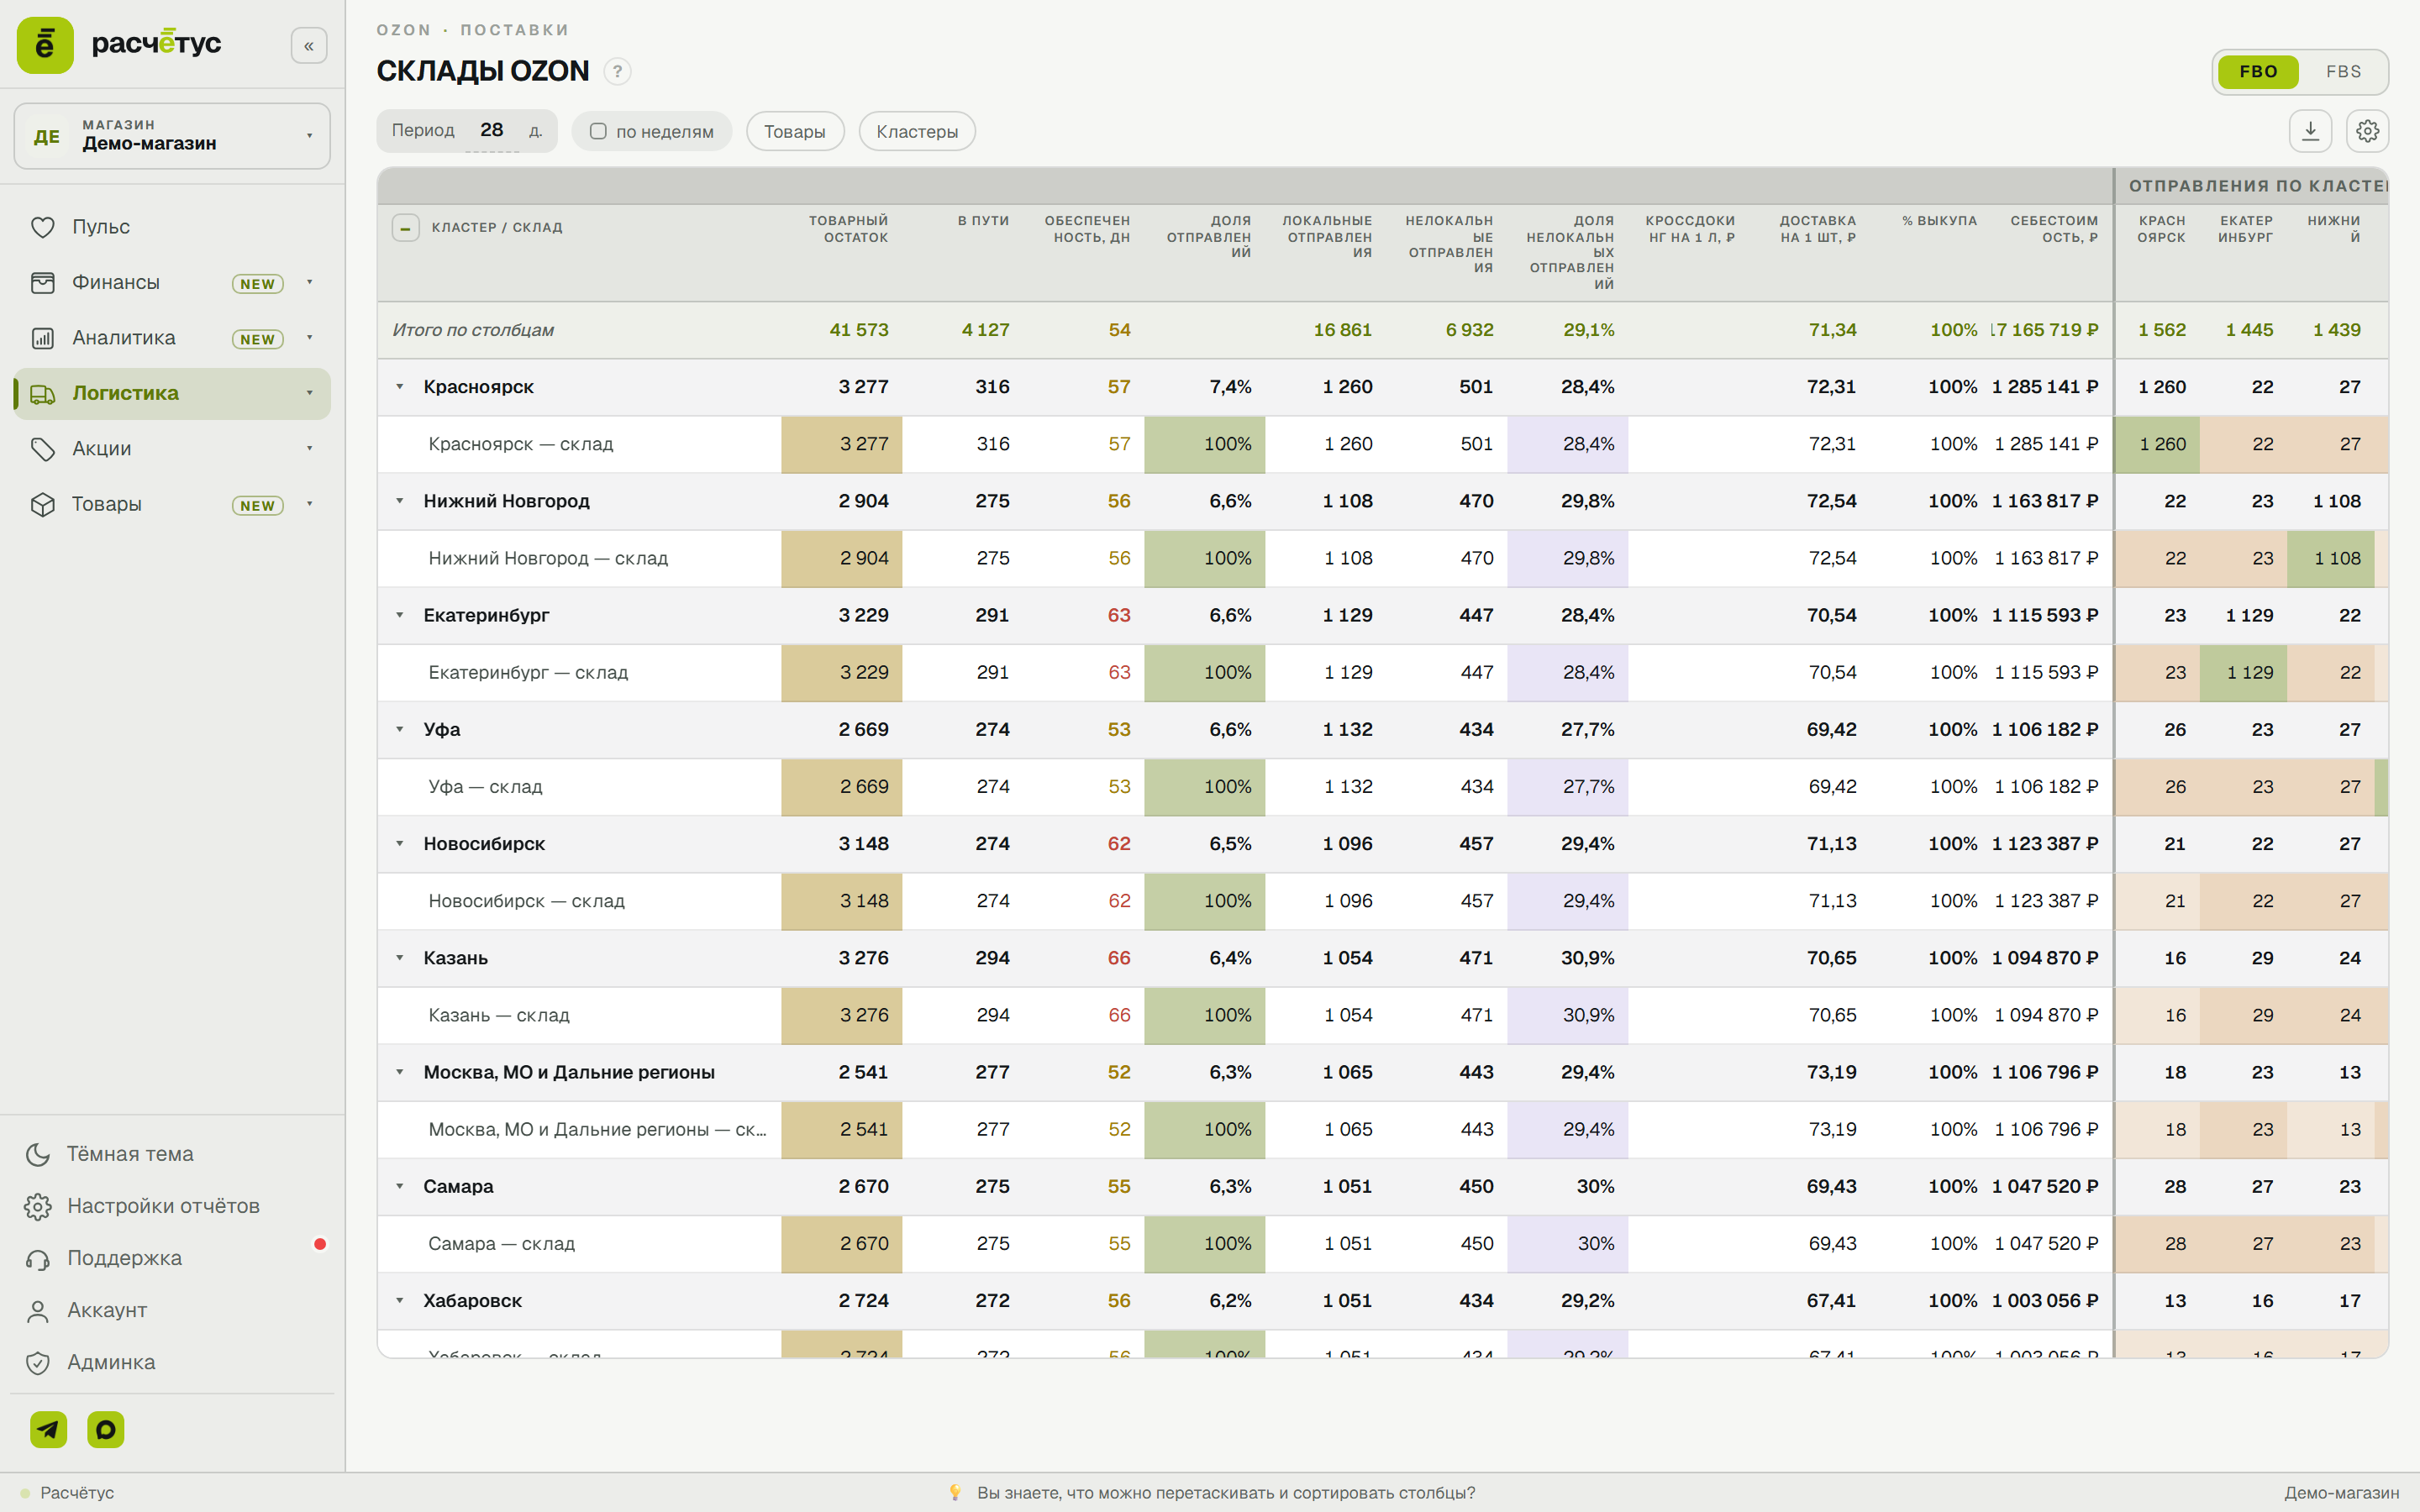Collapse the Красноярск cluster row
The image size is (2420, 1512).
coord(400,387)
